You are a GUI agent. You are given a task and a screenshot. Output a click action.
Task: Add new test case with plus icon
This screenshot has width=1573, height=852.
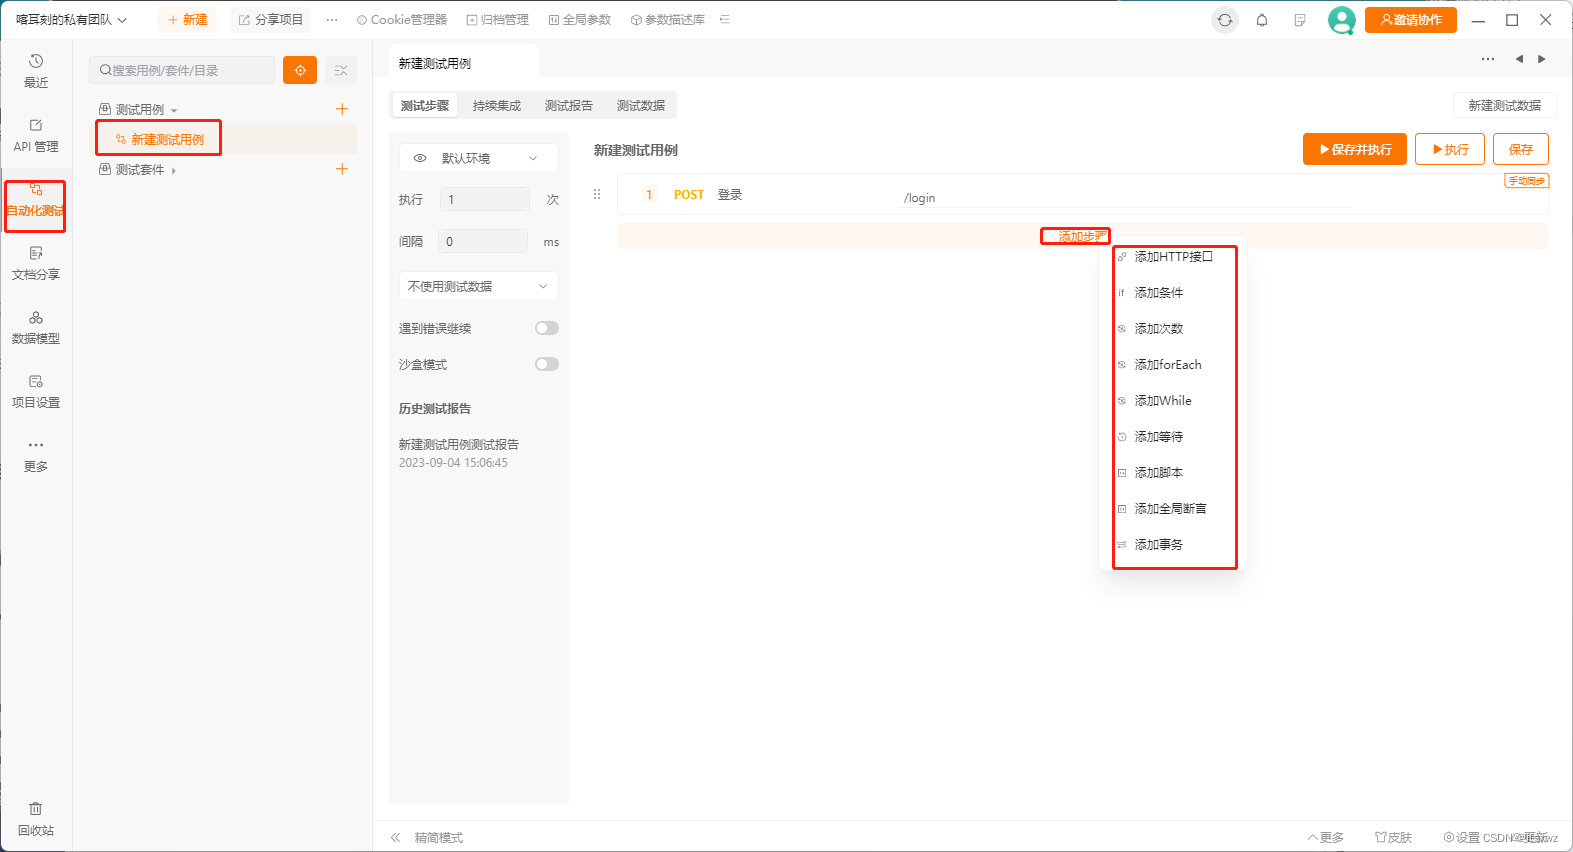click(342, 109)
